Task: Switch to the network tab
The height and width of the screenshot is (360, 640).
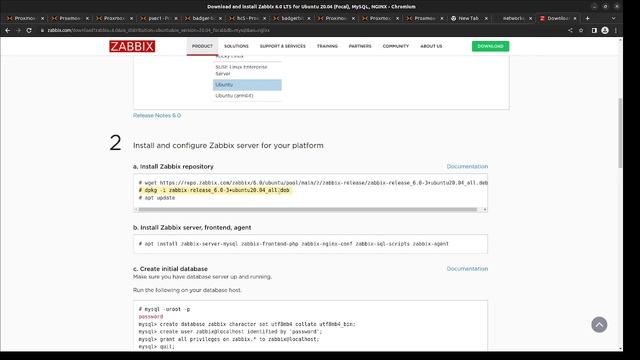Action: [513, 18]
